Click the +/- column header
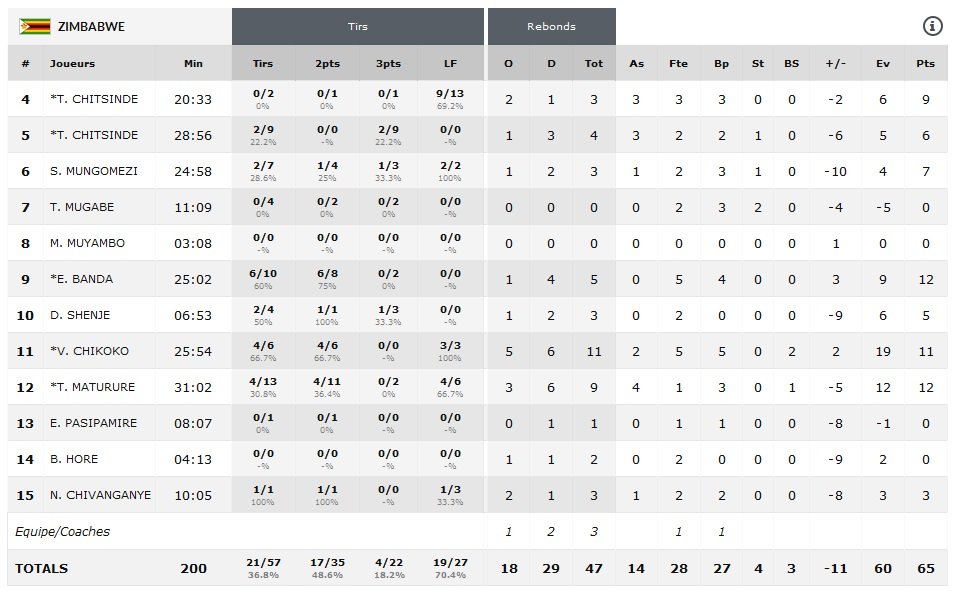 coord(835,63)
